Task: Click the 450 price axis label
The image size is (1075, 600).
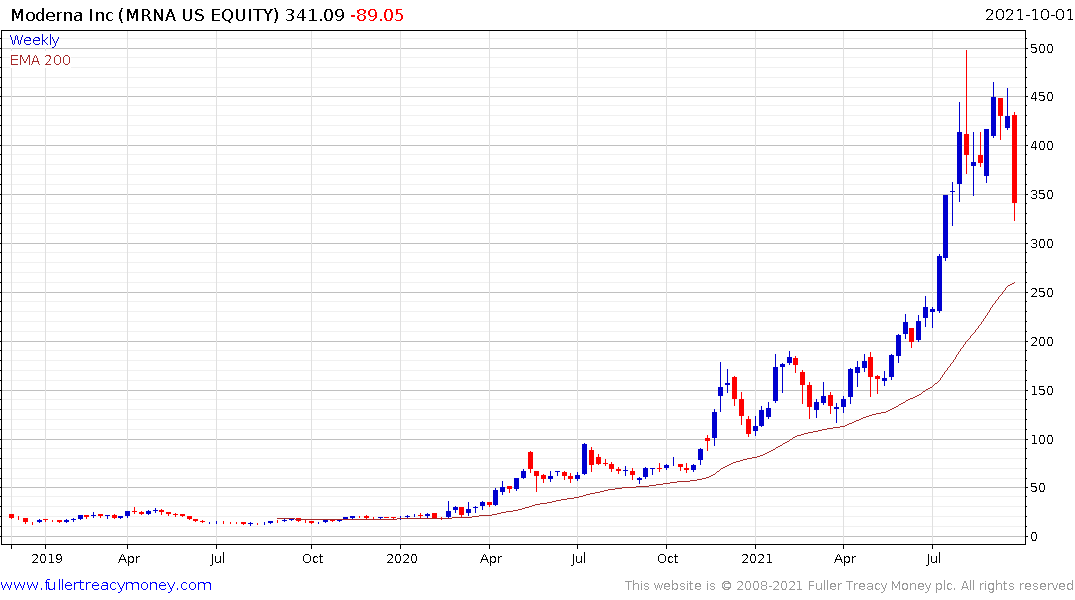Action: [1042, 97]
